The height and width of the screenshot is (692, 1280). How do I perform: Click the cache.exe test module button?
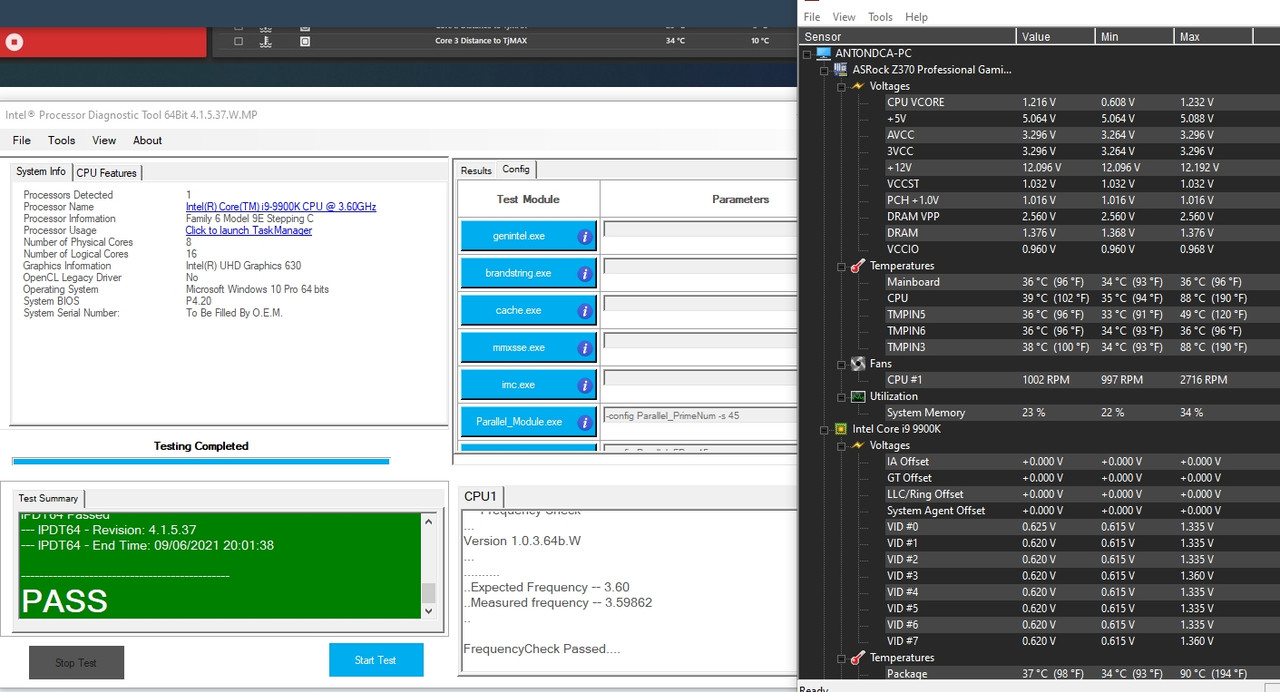point(528,310)
